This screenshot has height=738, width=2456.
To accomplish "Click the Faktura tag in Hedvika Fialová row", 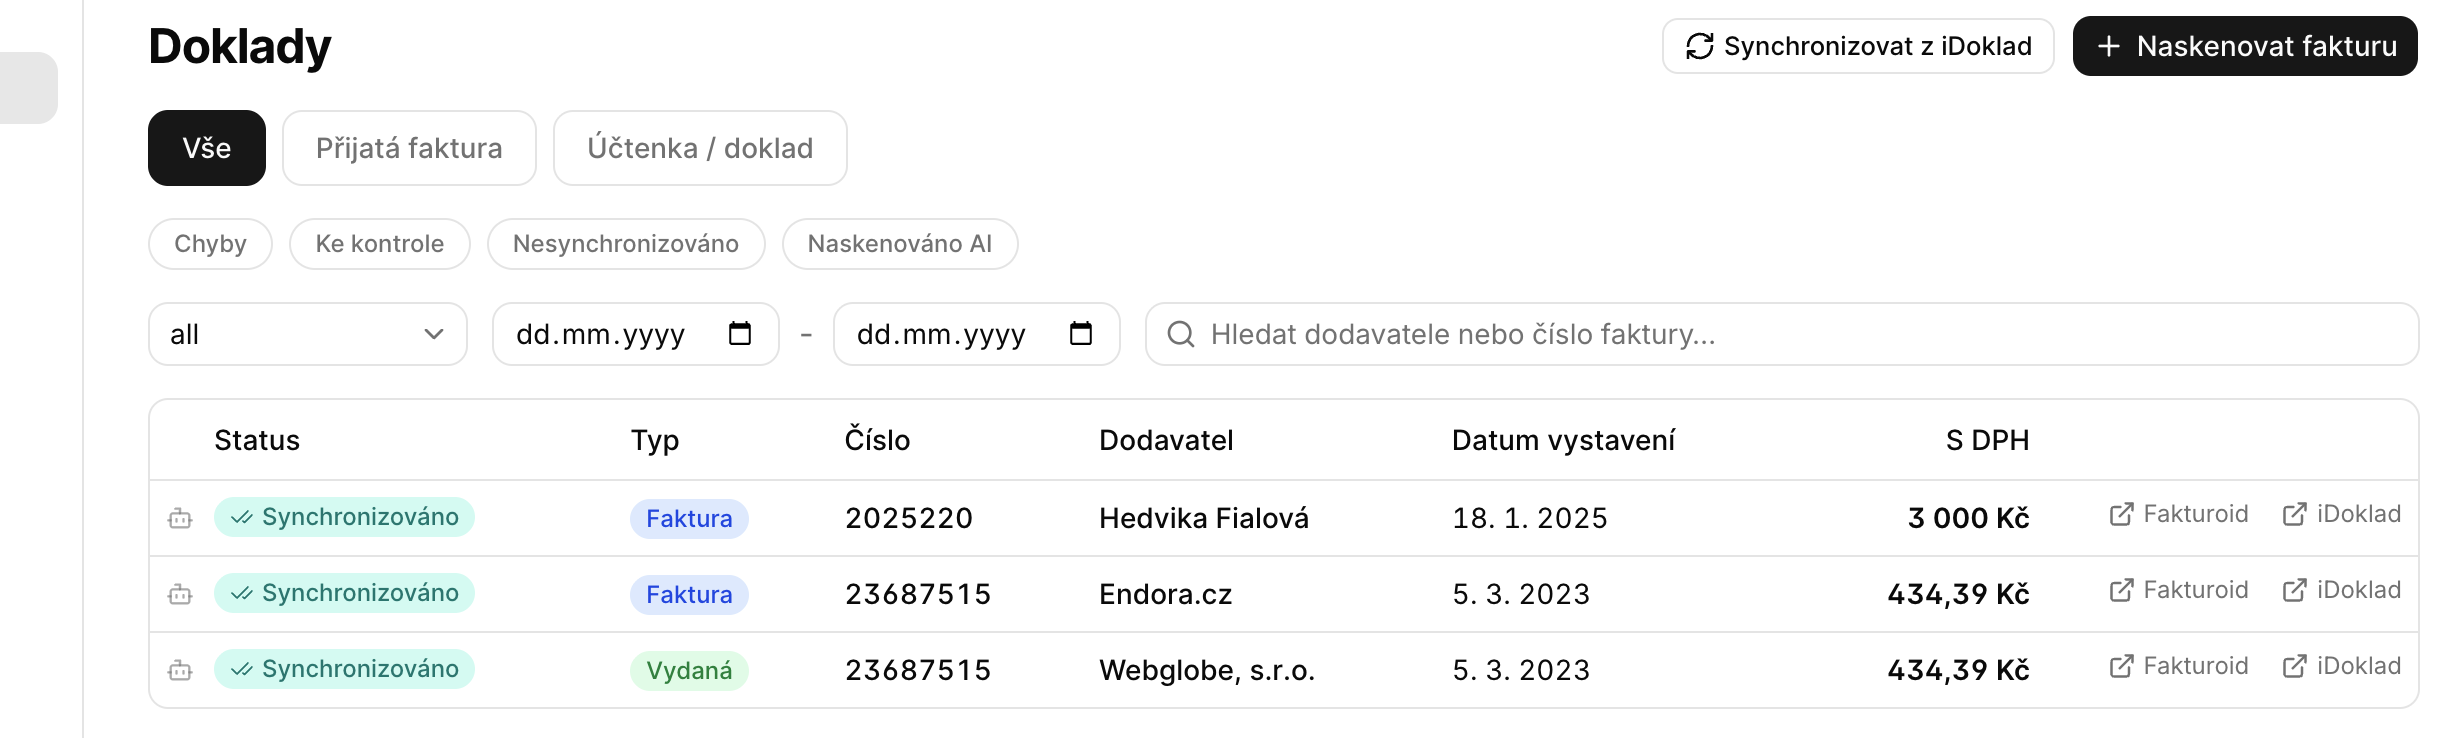I will pyautogui.click(x=689, y=518).
